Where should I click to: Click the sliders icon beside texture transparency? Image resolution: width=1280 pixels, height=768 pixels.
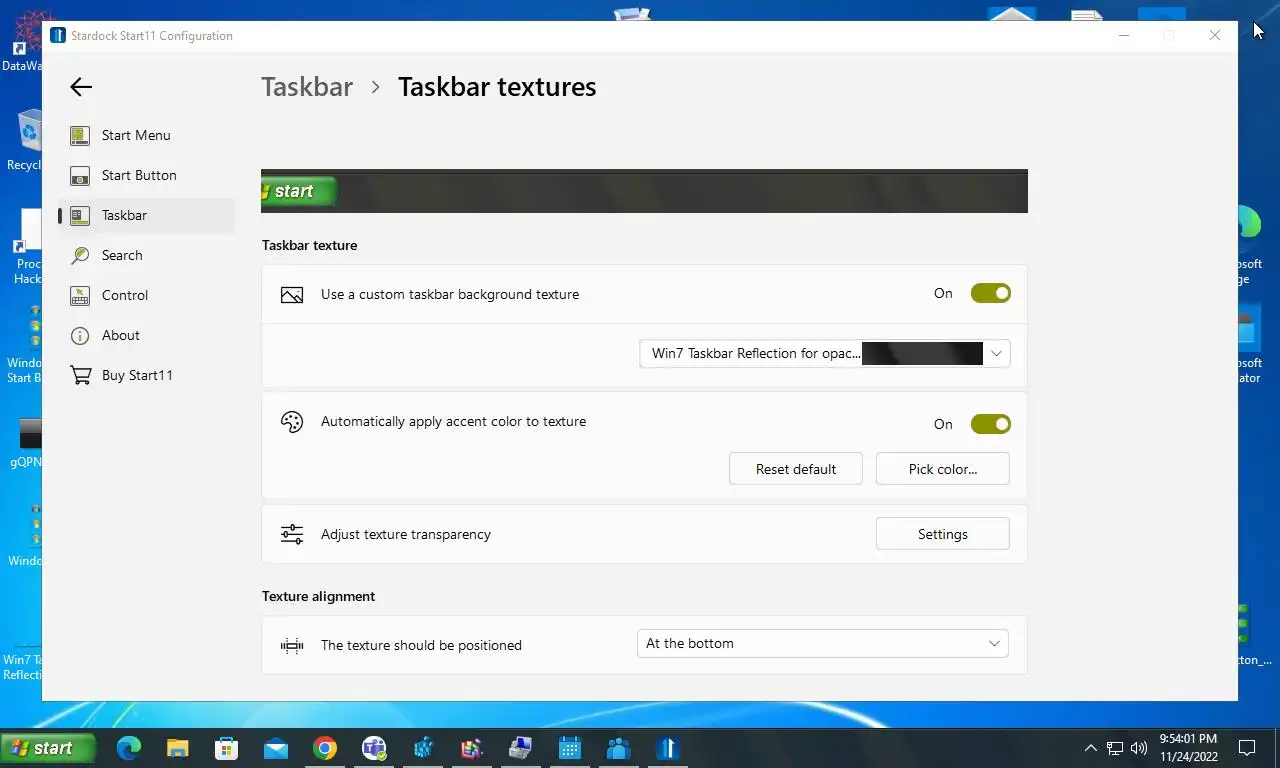(x=292, y=534)
